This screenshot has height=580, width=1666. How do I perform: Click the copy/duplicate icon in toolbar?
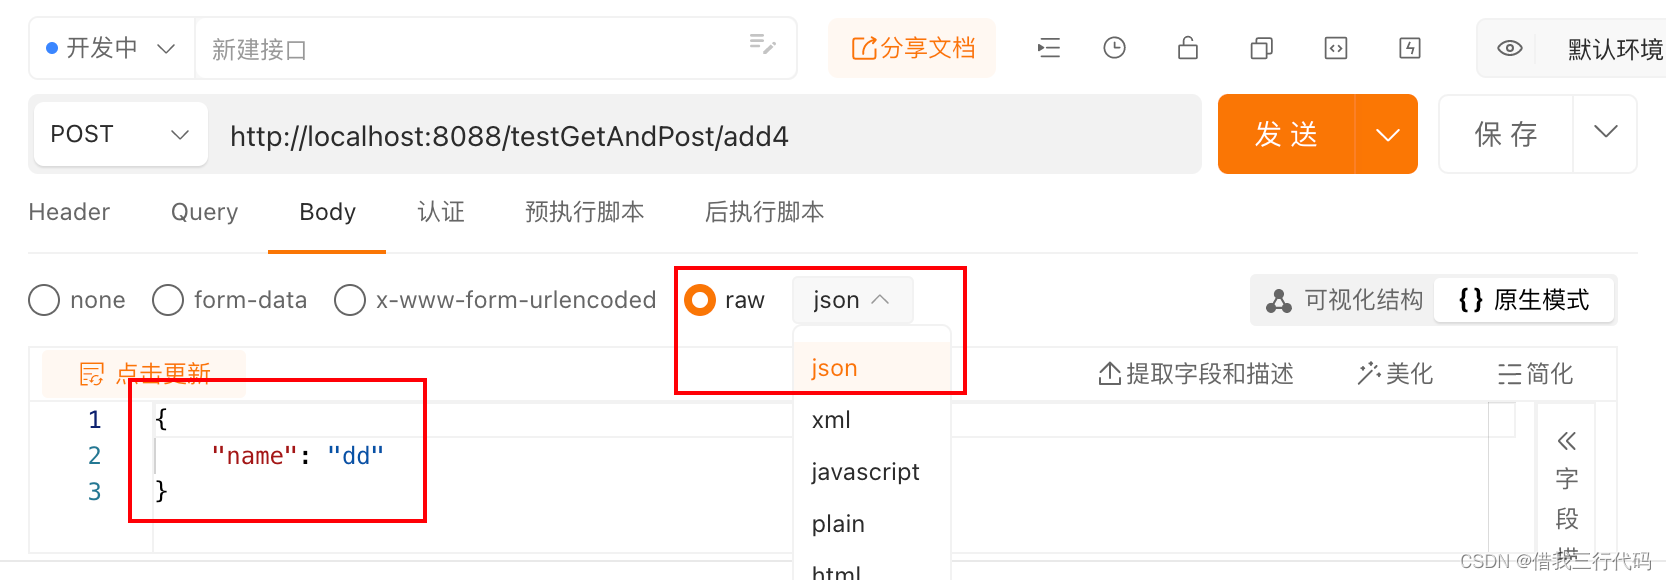[1260, 47]
